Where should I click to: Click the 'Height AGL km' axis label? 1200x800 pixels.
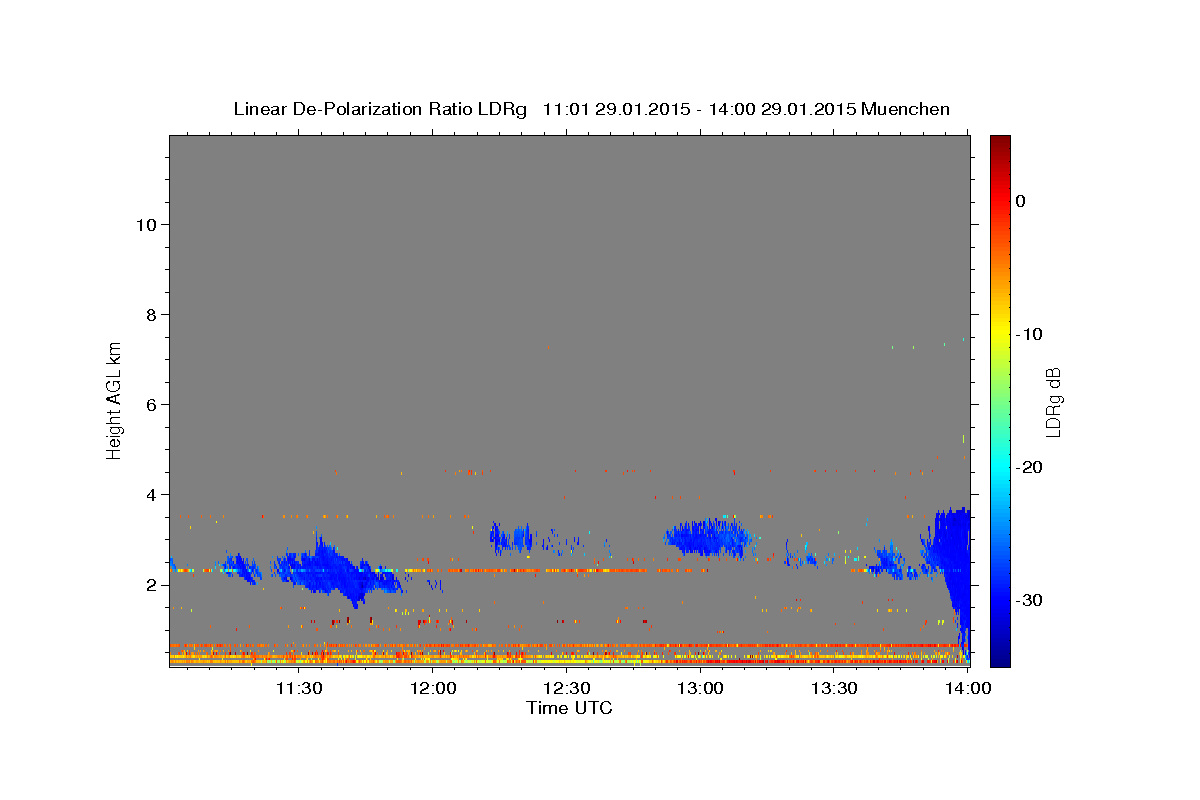(114, 399)
